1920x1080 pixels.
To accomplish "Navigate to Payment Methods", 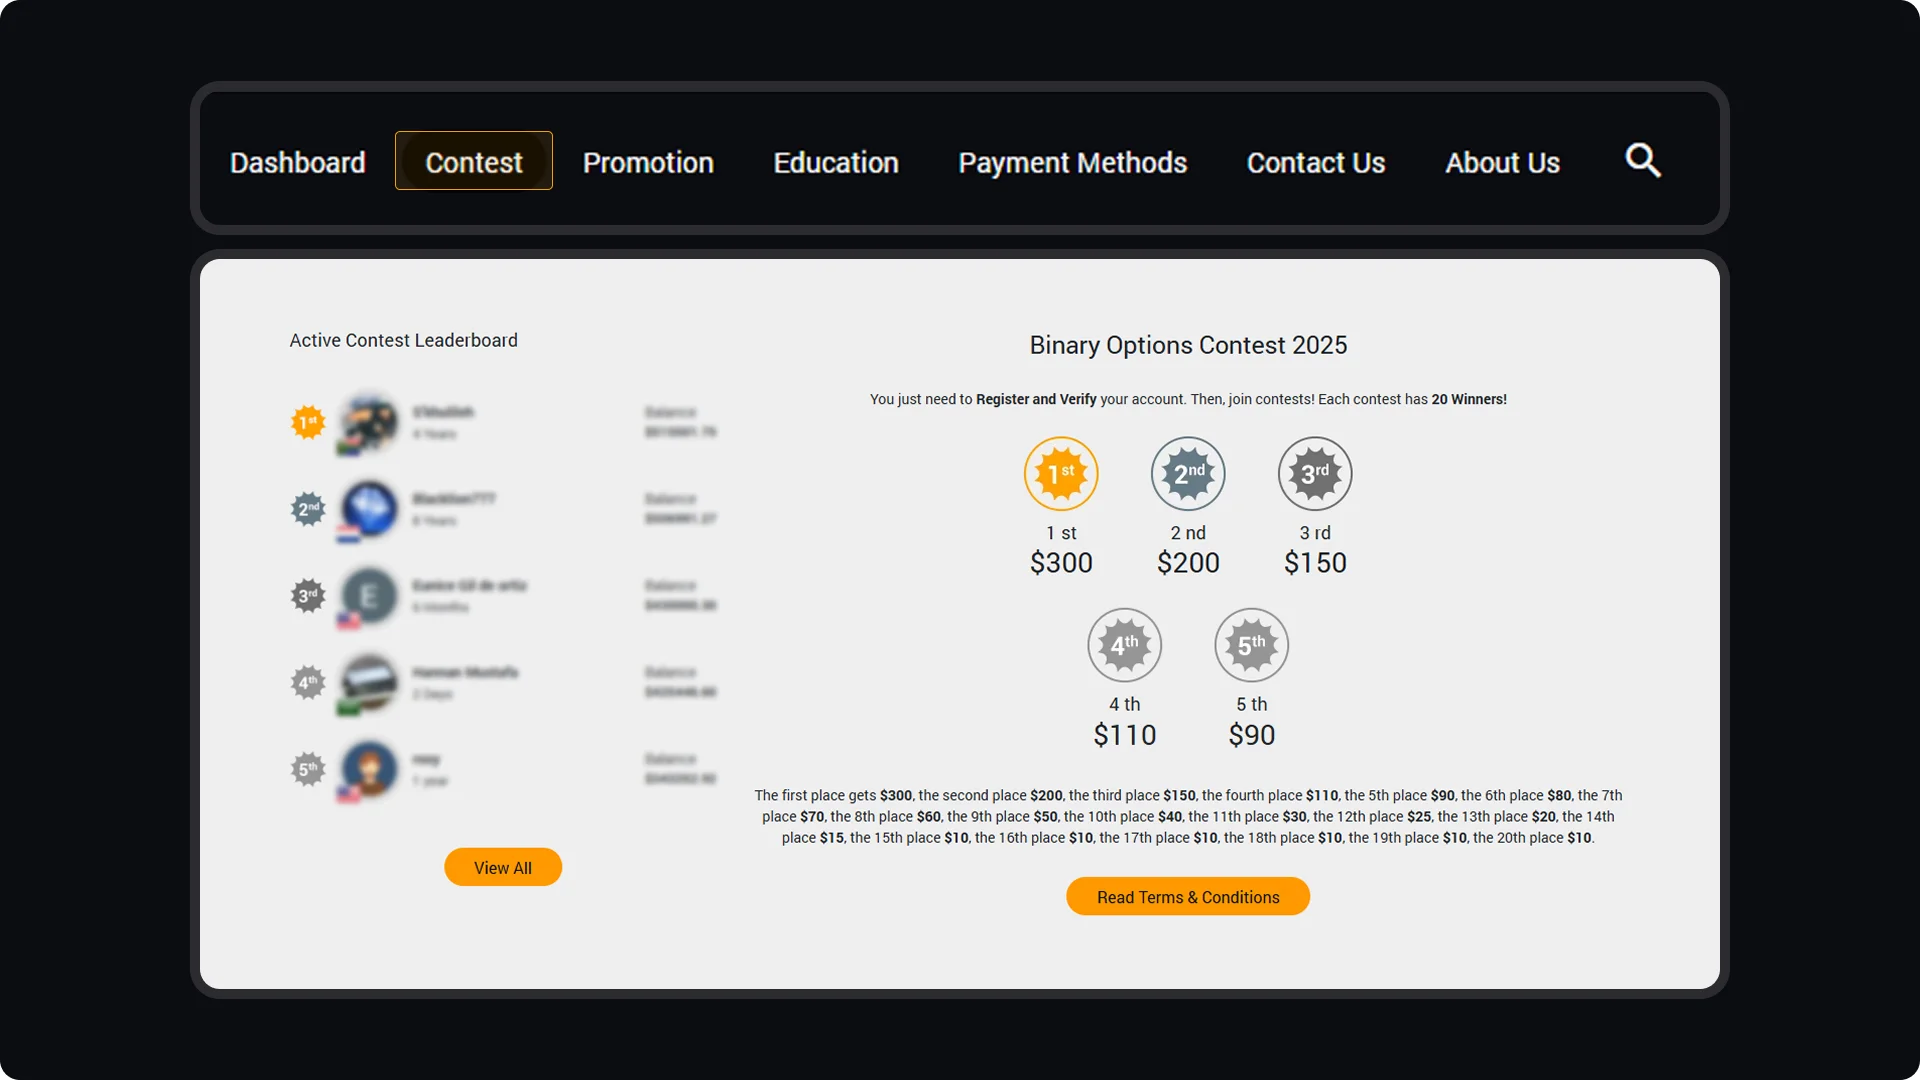I will point(1072,162).
